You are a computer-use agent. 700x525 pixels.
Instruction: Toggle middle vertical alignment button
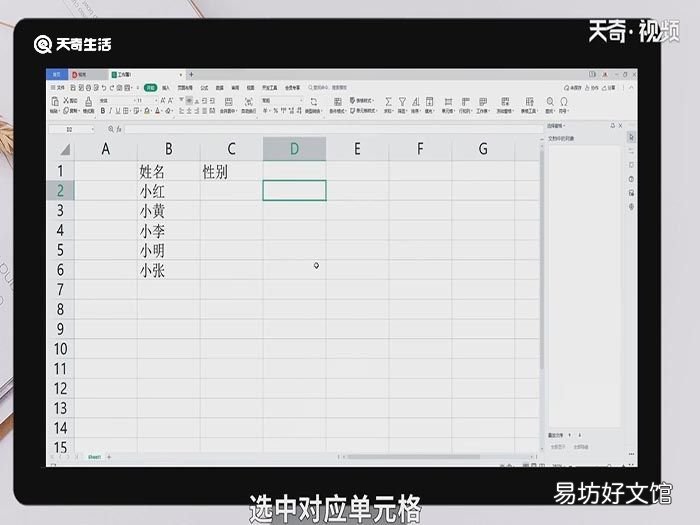tap(189, 100)
